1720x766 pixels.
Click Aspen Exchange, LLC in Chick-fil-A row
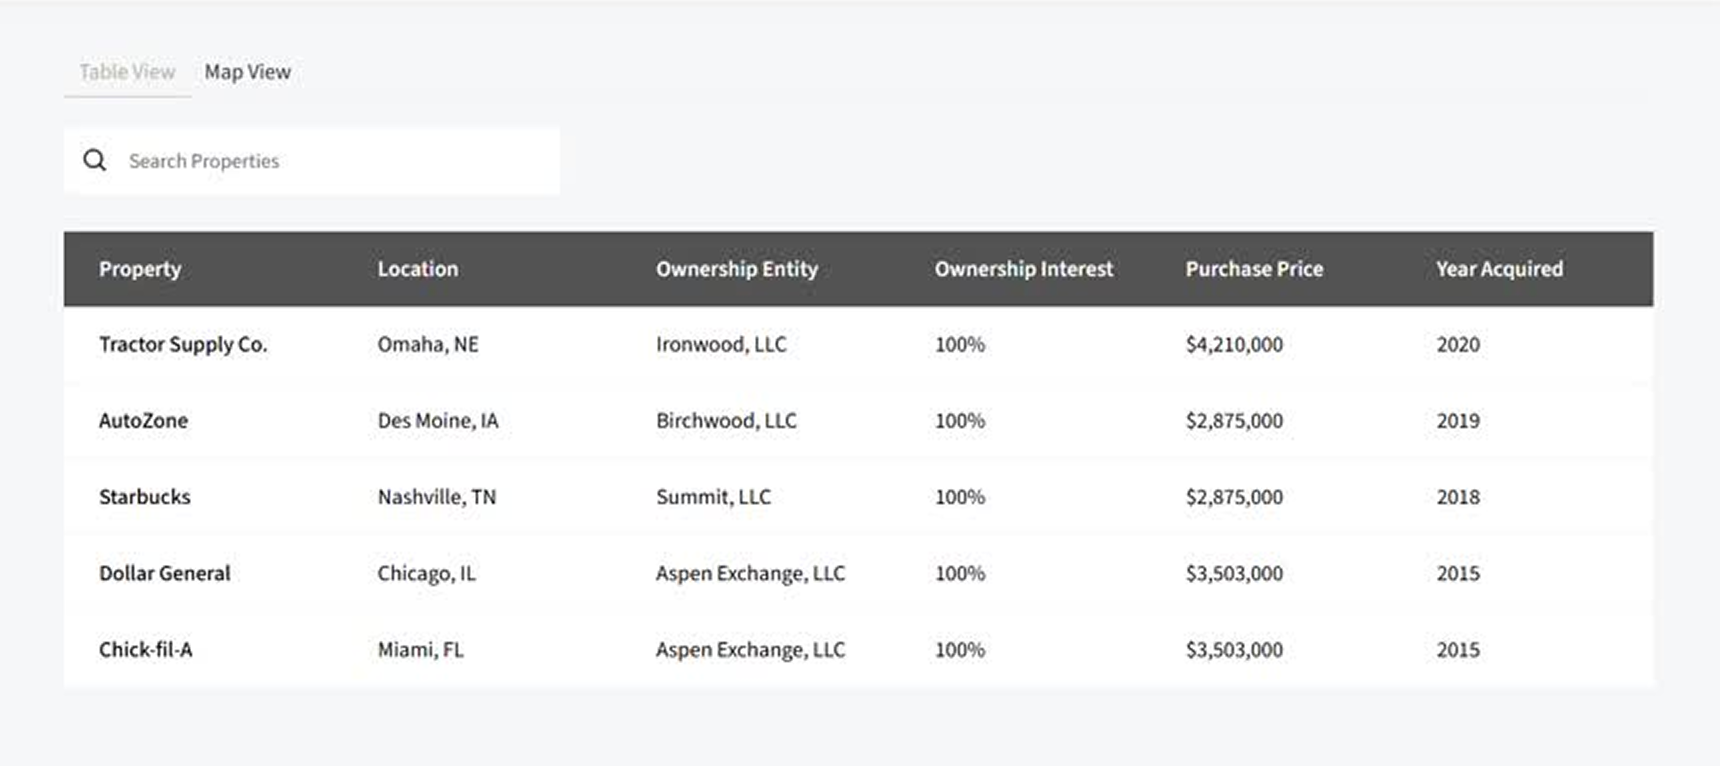pyautogui.click(x=751, y=650)
